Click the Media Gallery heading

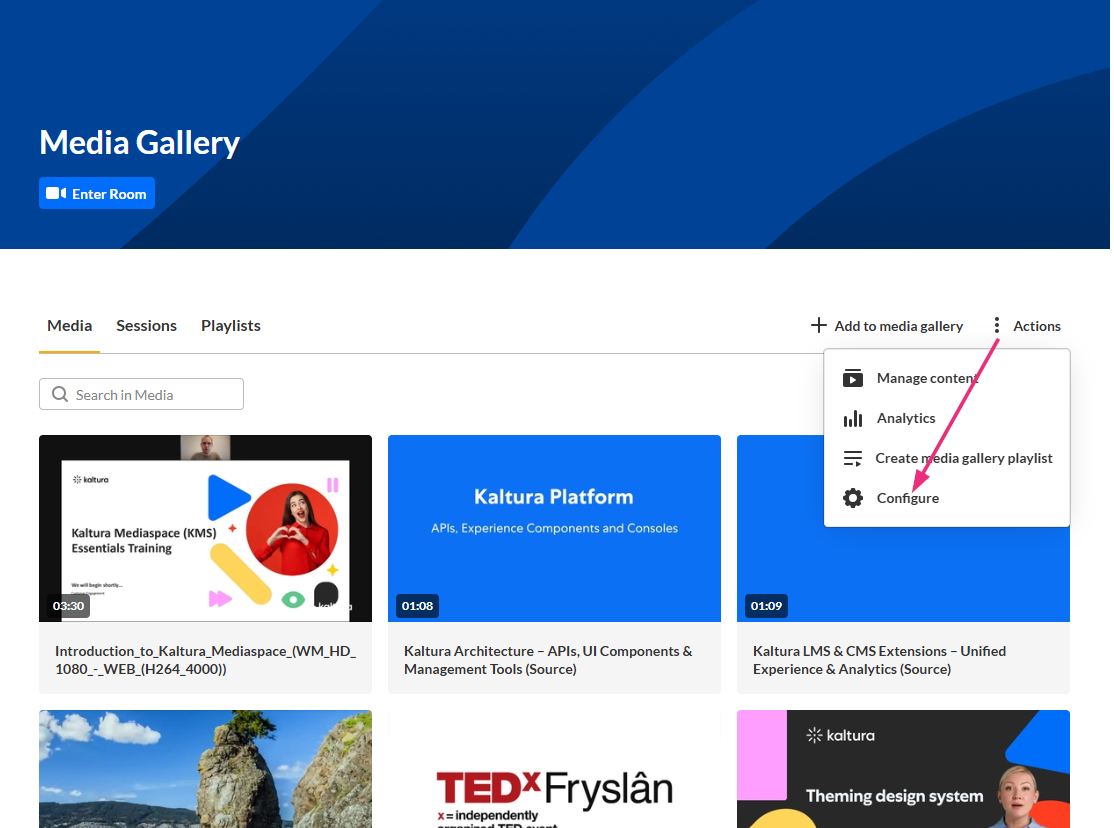(139, 142)
